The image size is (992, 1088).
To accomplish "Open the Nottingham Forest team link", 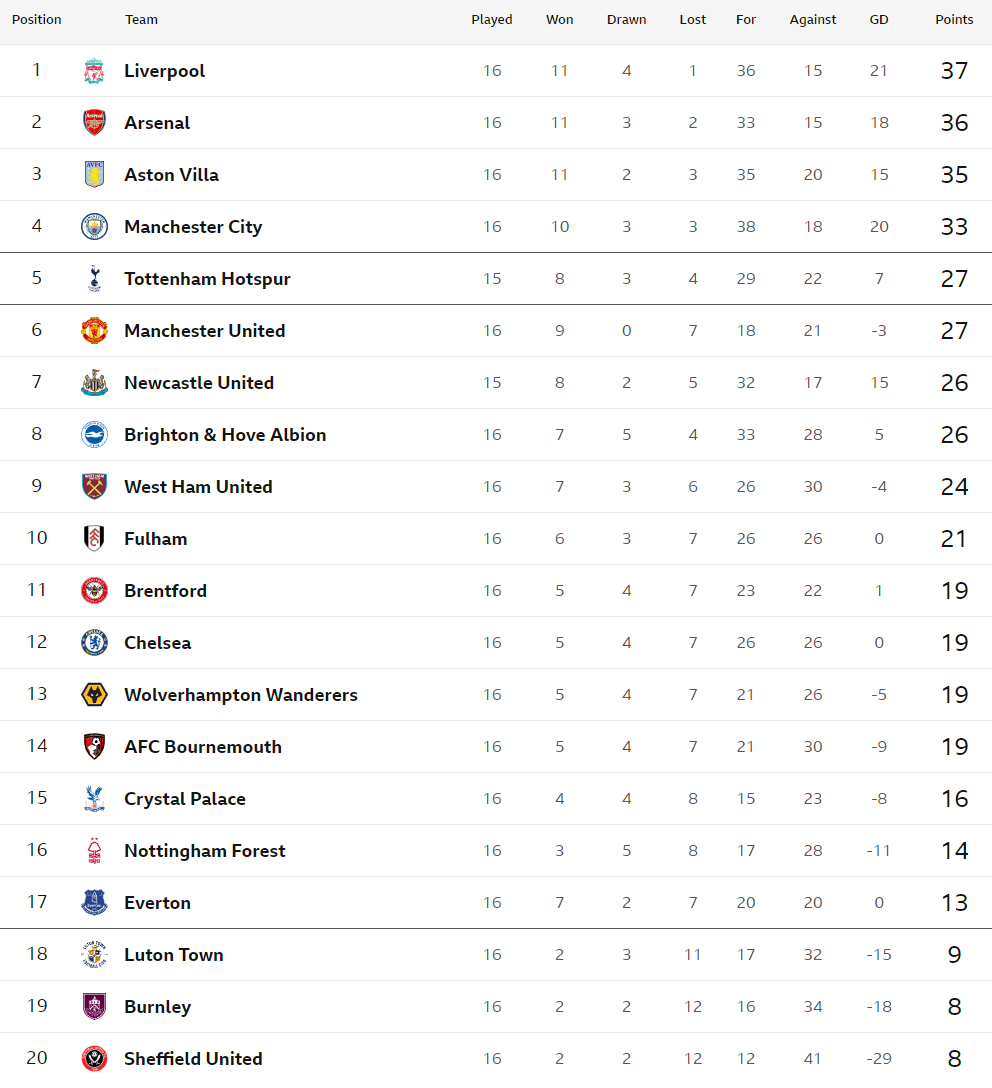I will click(205, 851).
